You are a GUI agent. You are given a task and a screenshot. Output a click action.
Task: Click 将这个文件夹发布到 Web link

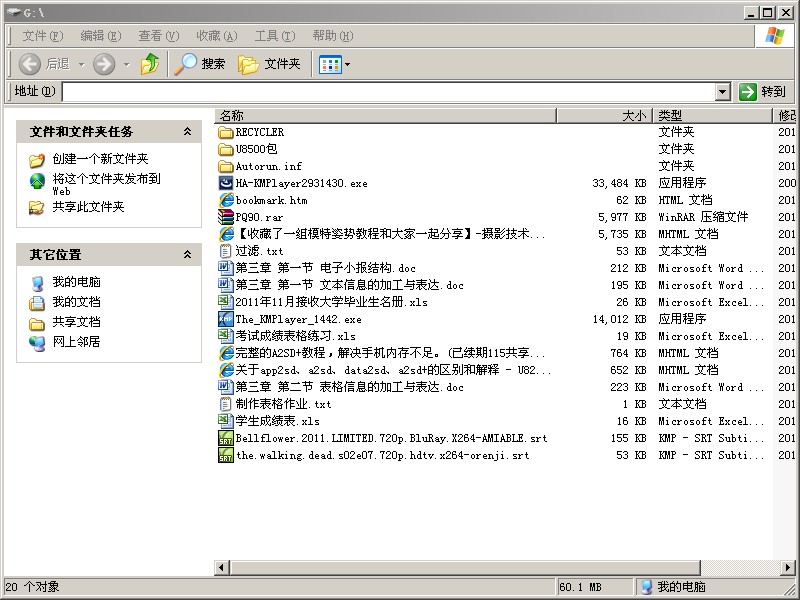106,184
